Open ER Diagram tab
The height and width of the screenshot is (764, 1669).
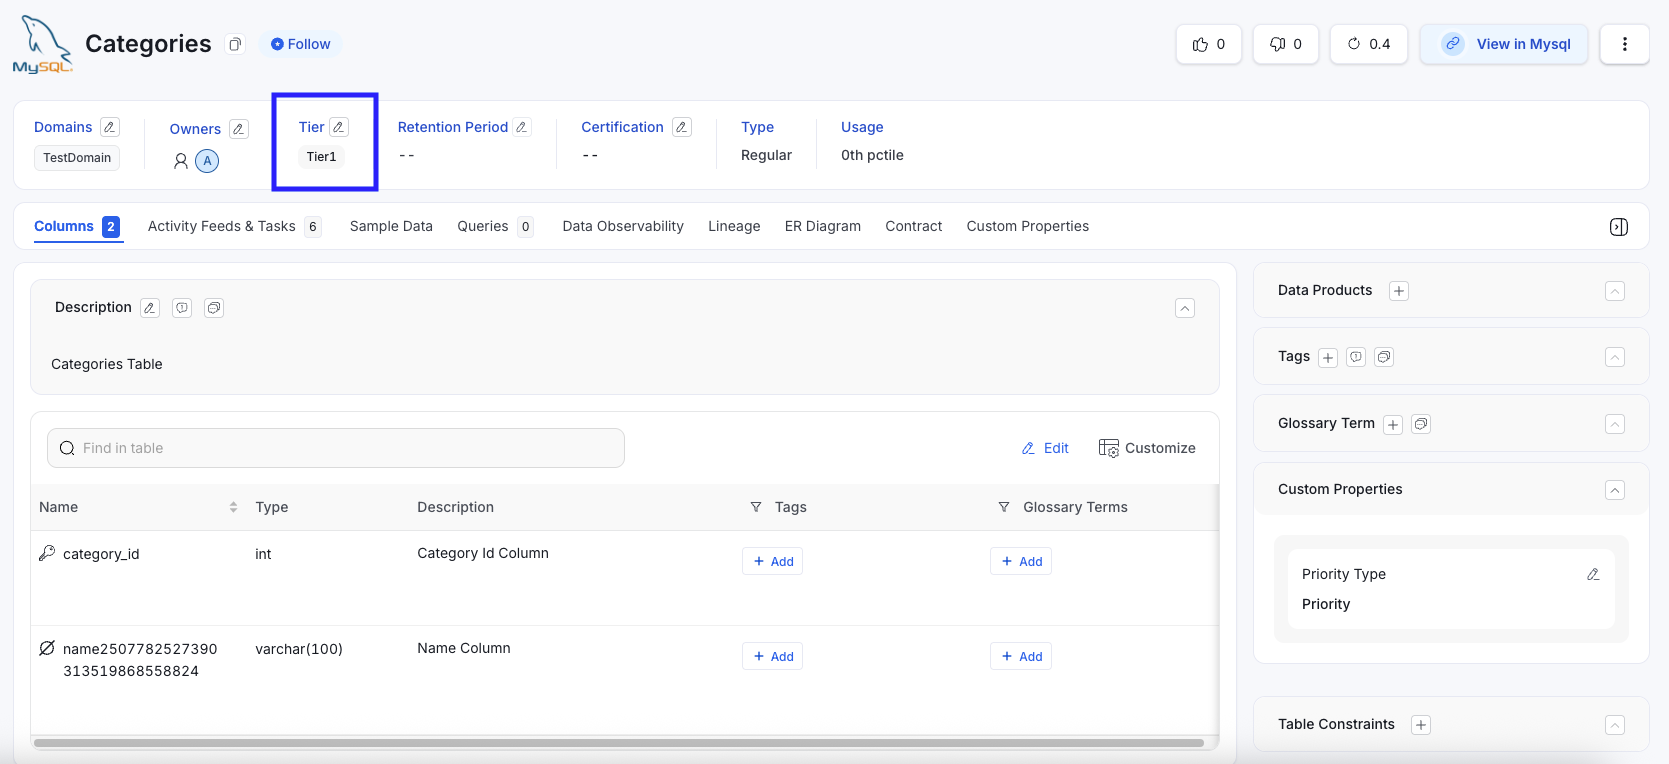(x=823, y=227)
